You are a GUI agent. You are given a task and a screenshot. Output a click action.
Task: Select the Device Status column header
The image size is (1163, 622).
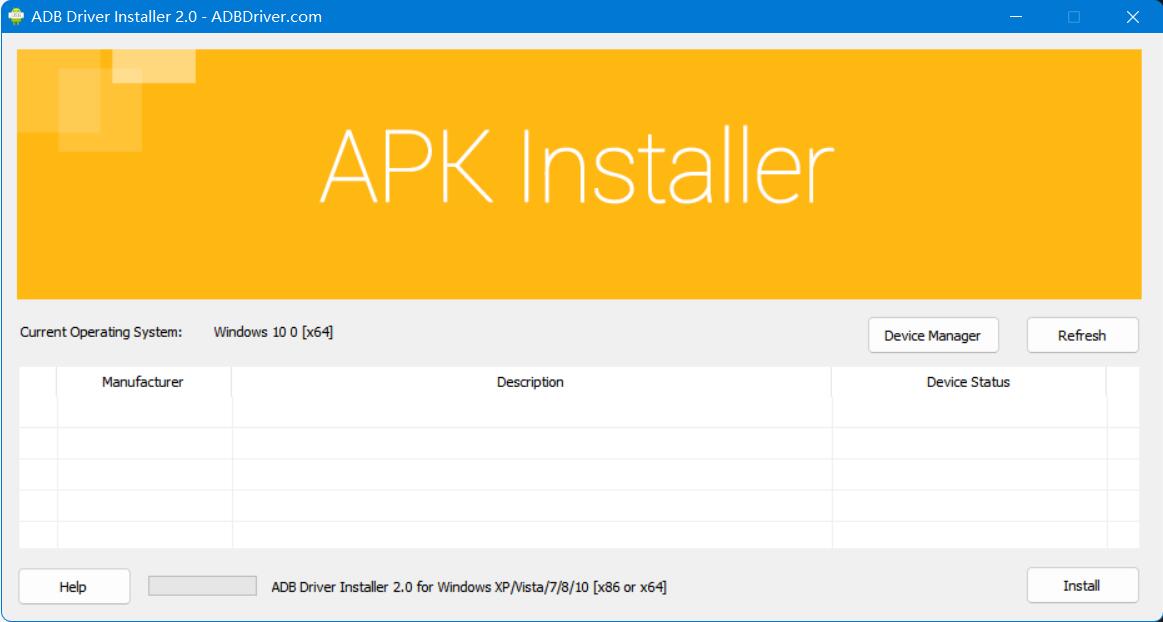click(968, 382)
